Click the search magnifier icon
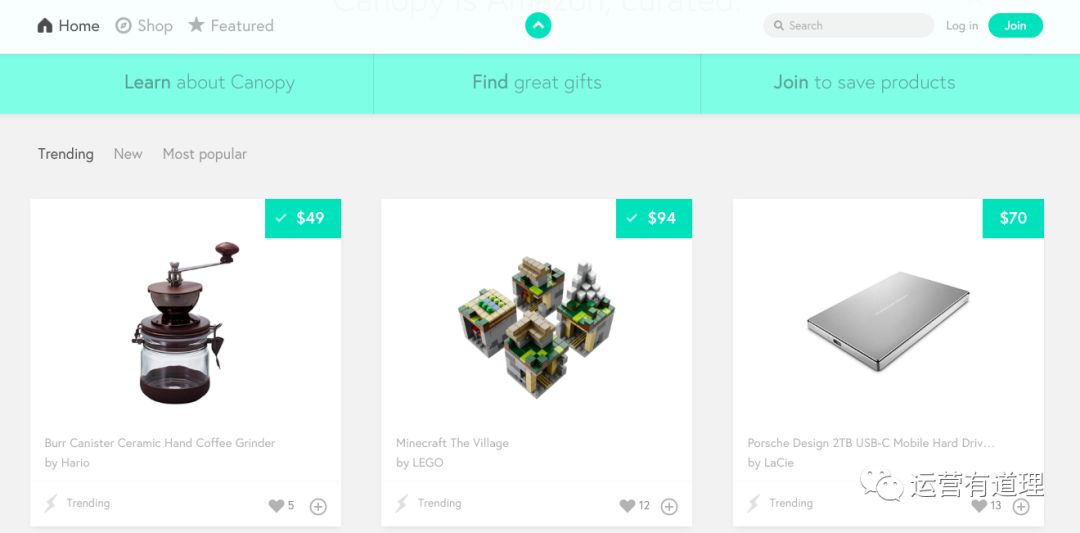The height and width of the screenshot is (533, 1080). (x=778, y=25)
